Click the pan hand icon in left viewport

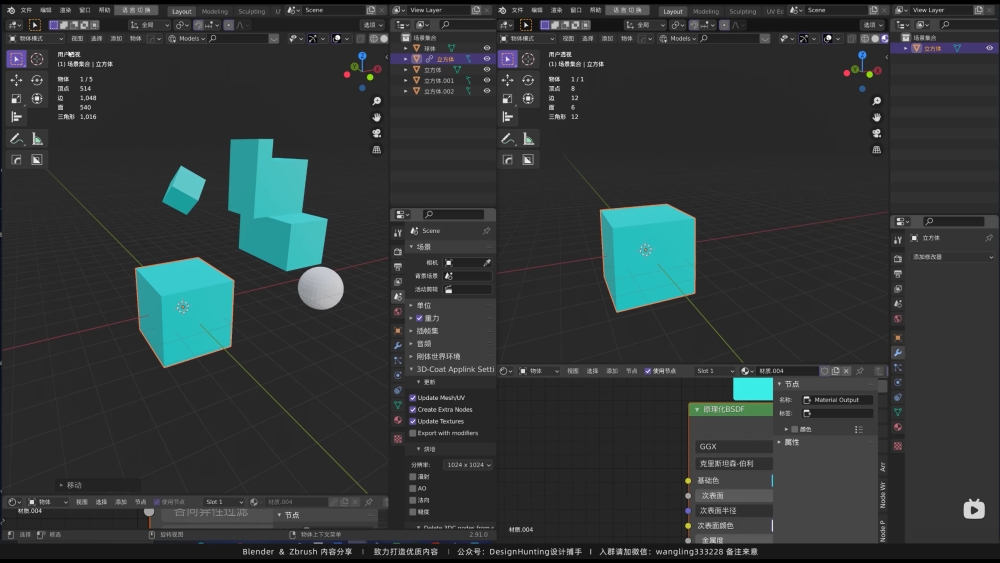point(377,117)
